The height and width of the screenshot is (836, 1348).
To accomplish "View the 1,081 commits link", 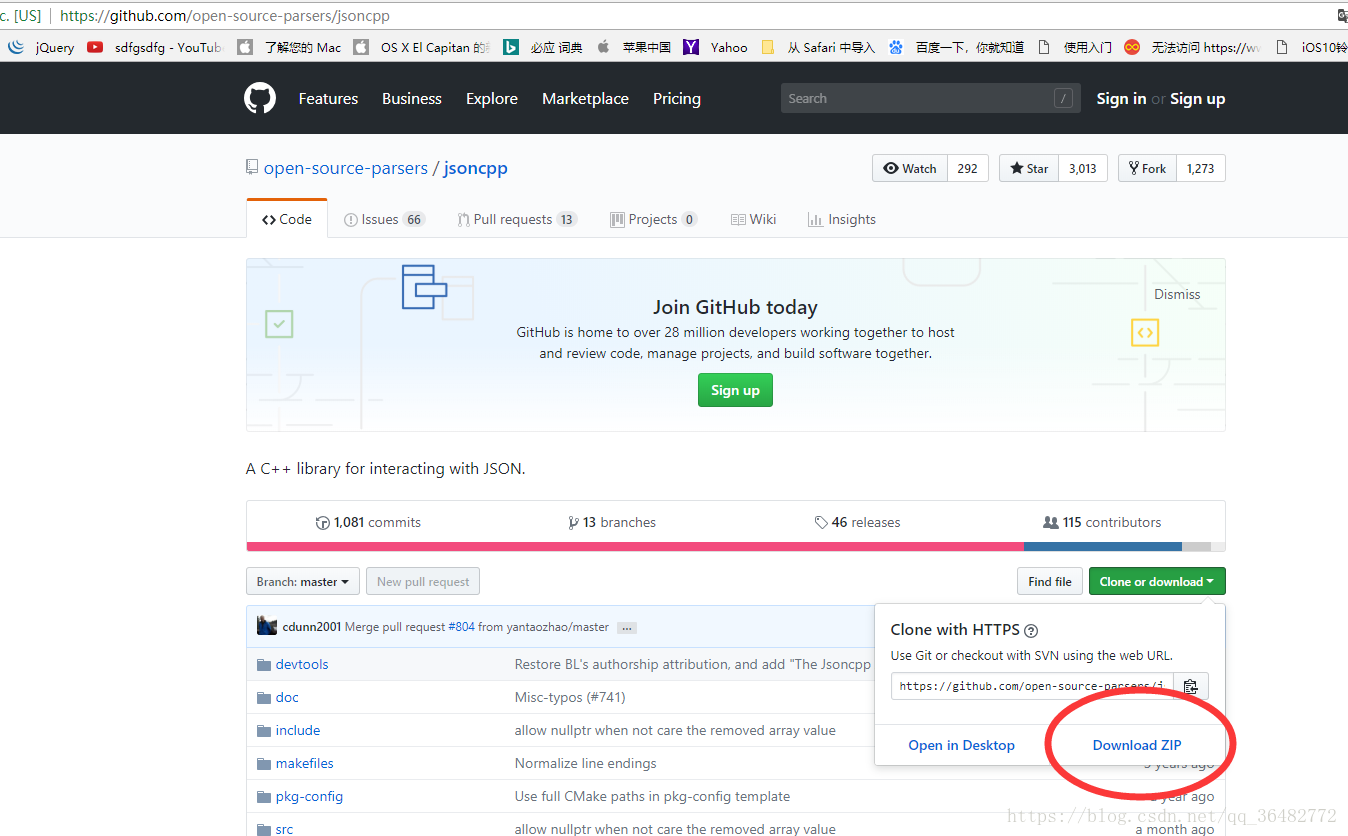I will click(368, 522).
